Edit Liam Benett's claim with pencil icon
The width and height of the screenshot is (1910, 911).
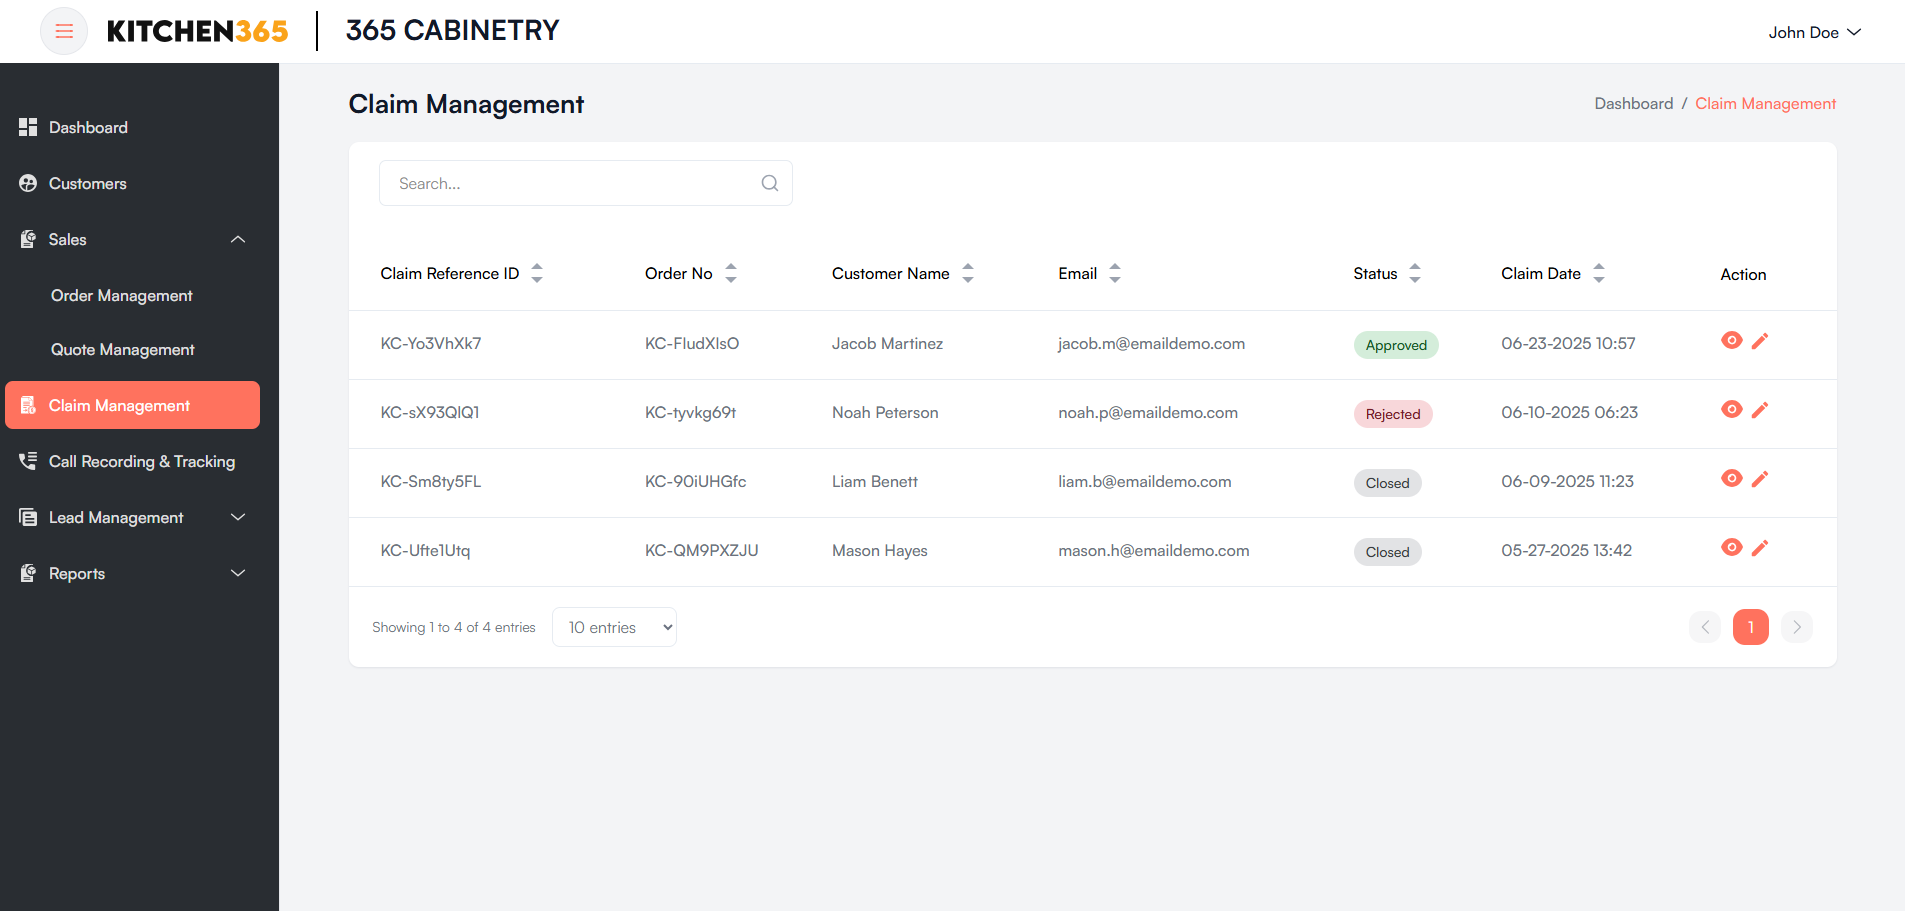click(x=1760, y=479)
